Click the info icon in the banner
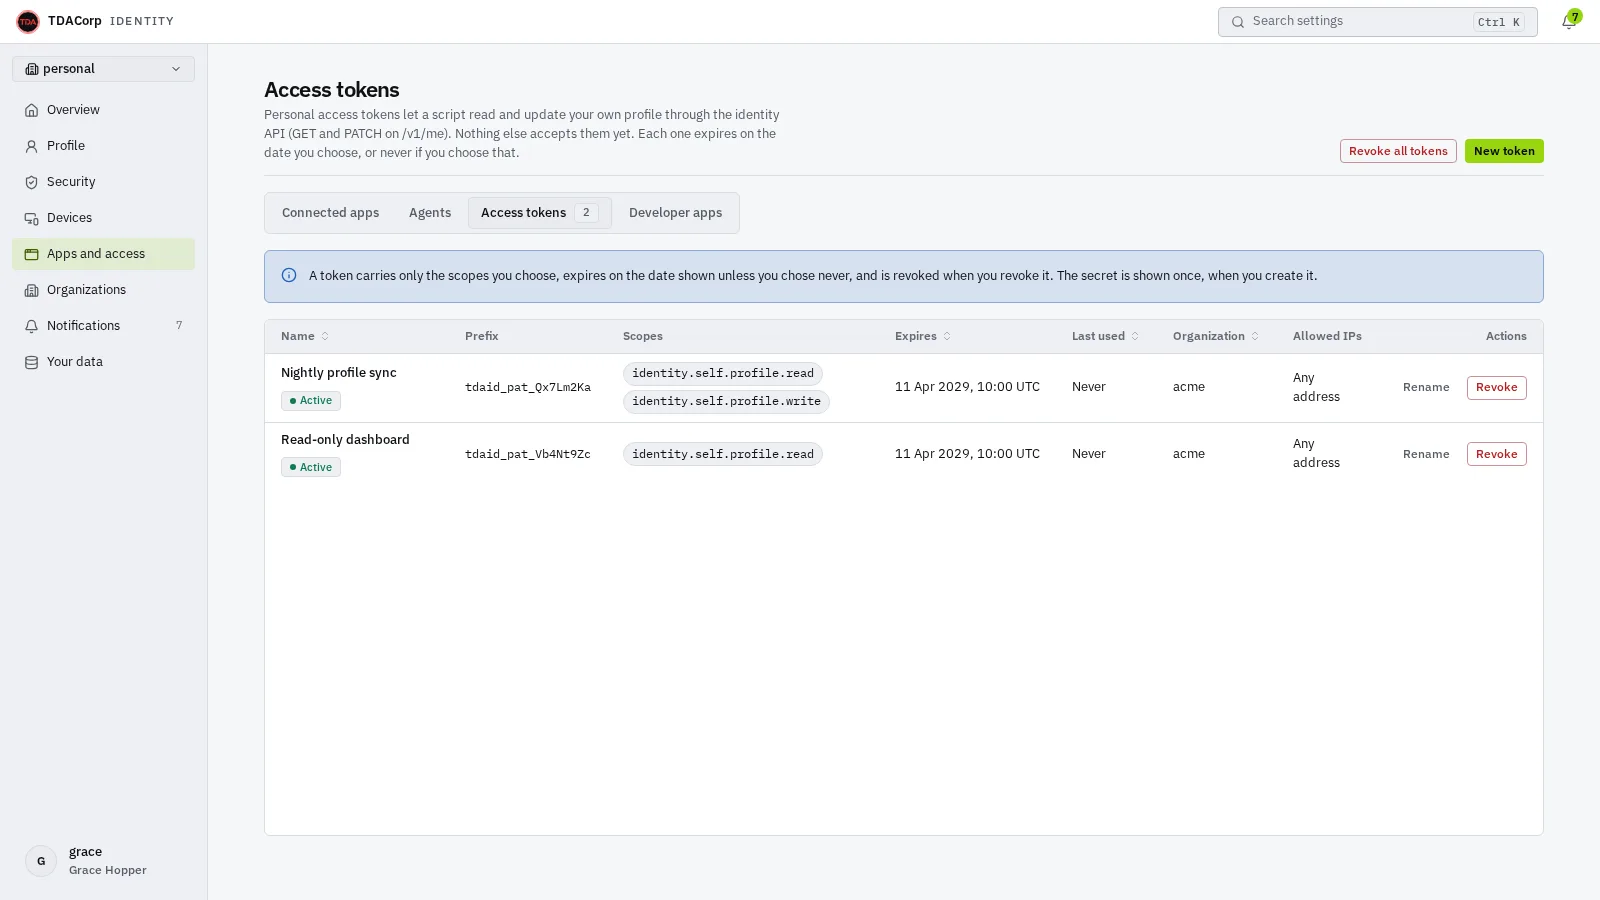The width and height of the screenshot is (1600, 900). pos(289,276)
